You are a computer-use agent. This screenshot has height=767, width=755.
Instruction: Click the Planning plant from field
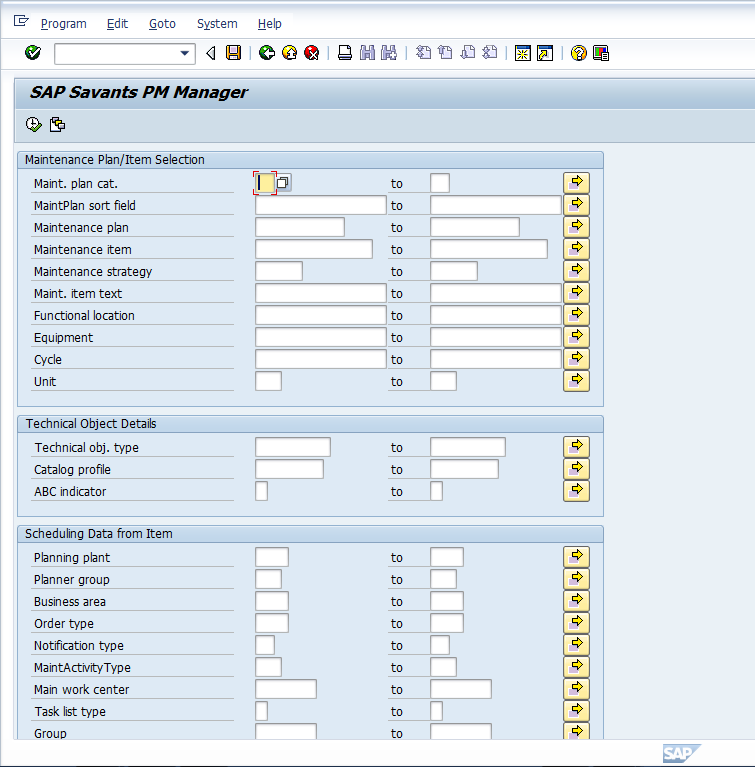[272, 557]
